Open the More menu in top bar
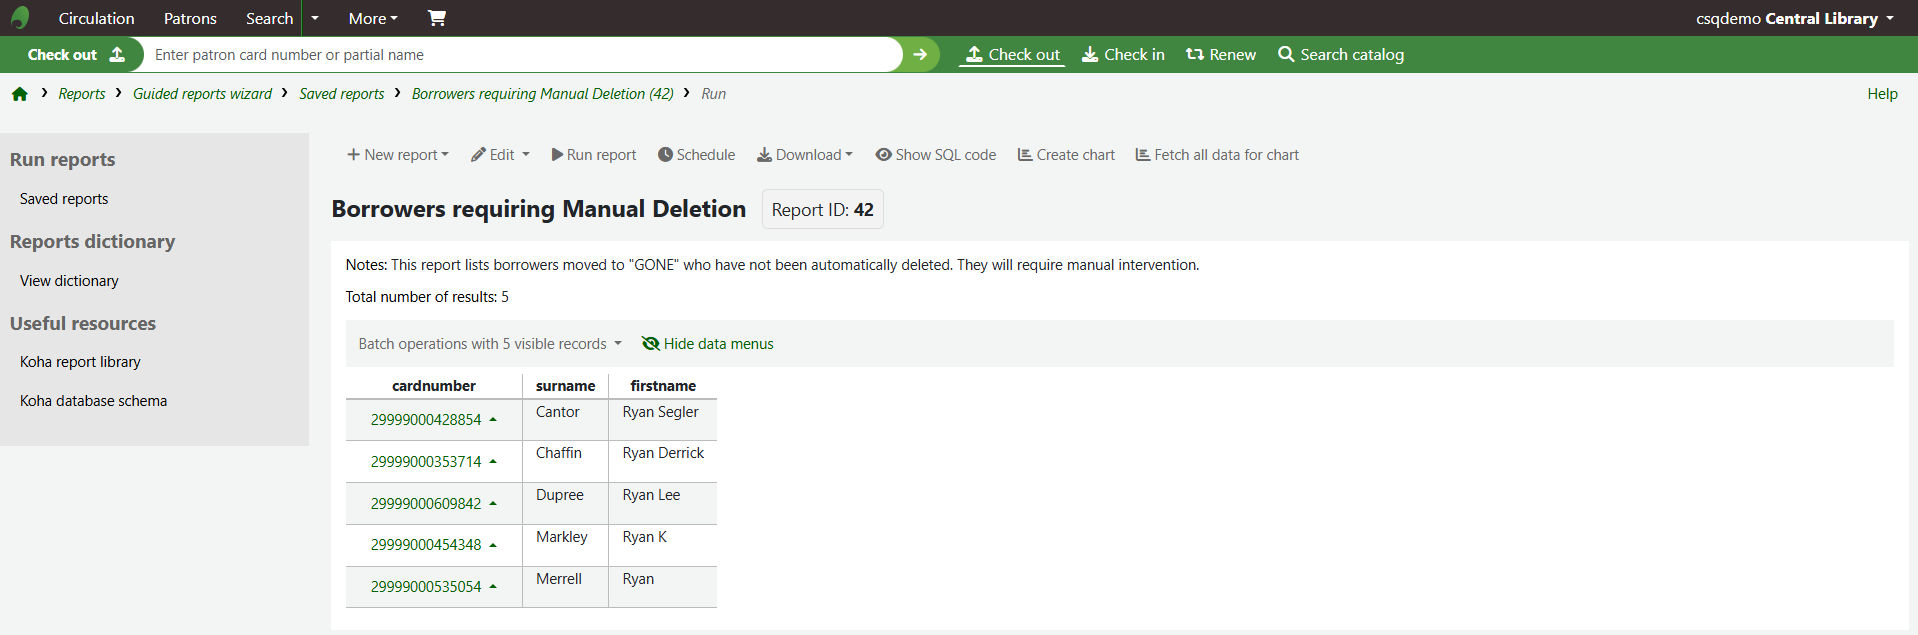Viewport: 1918px width, 635px height. pos(373,18)
